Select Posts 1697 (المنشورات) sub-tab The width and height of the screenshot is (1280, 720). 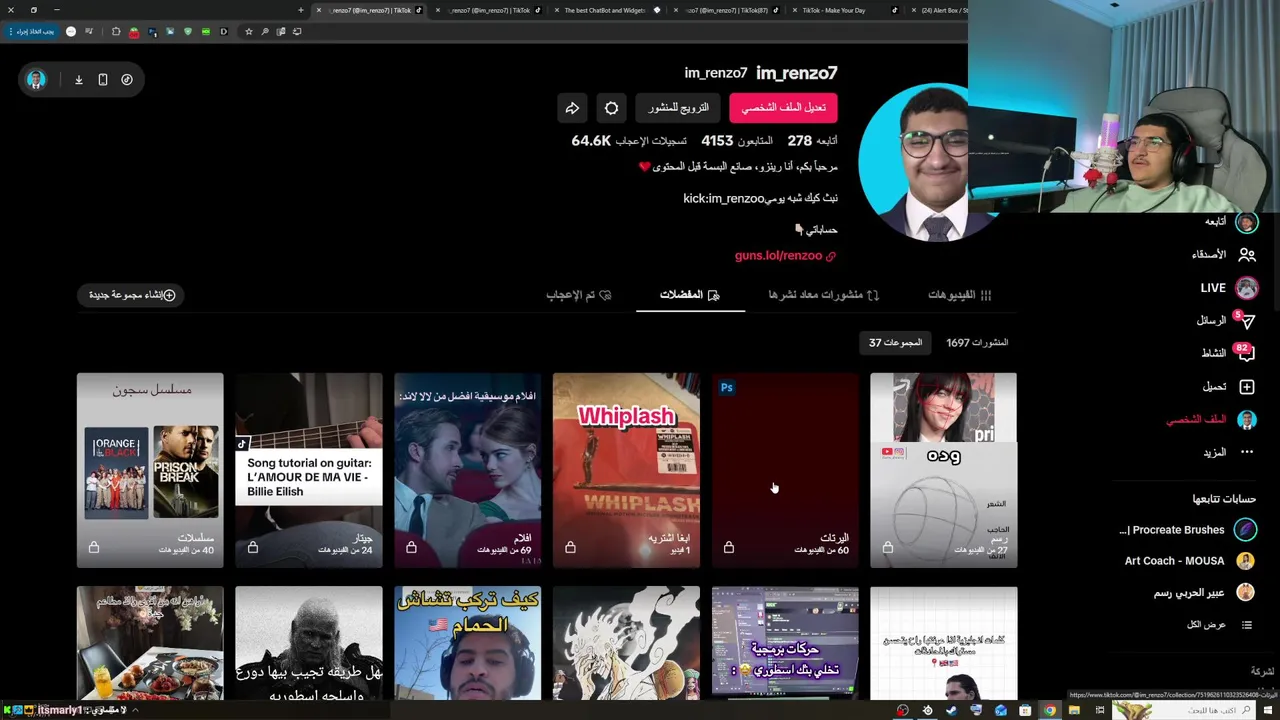pyautogui.click(x=977, y=343)
